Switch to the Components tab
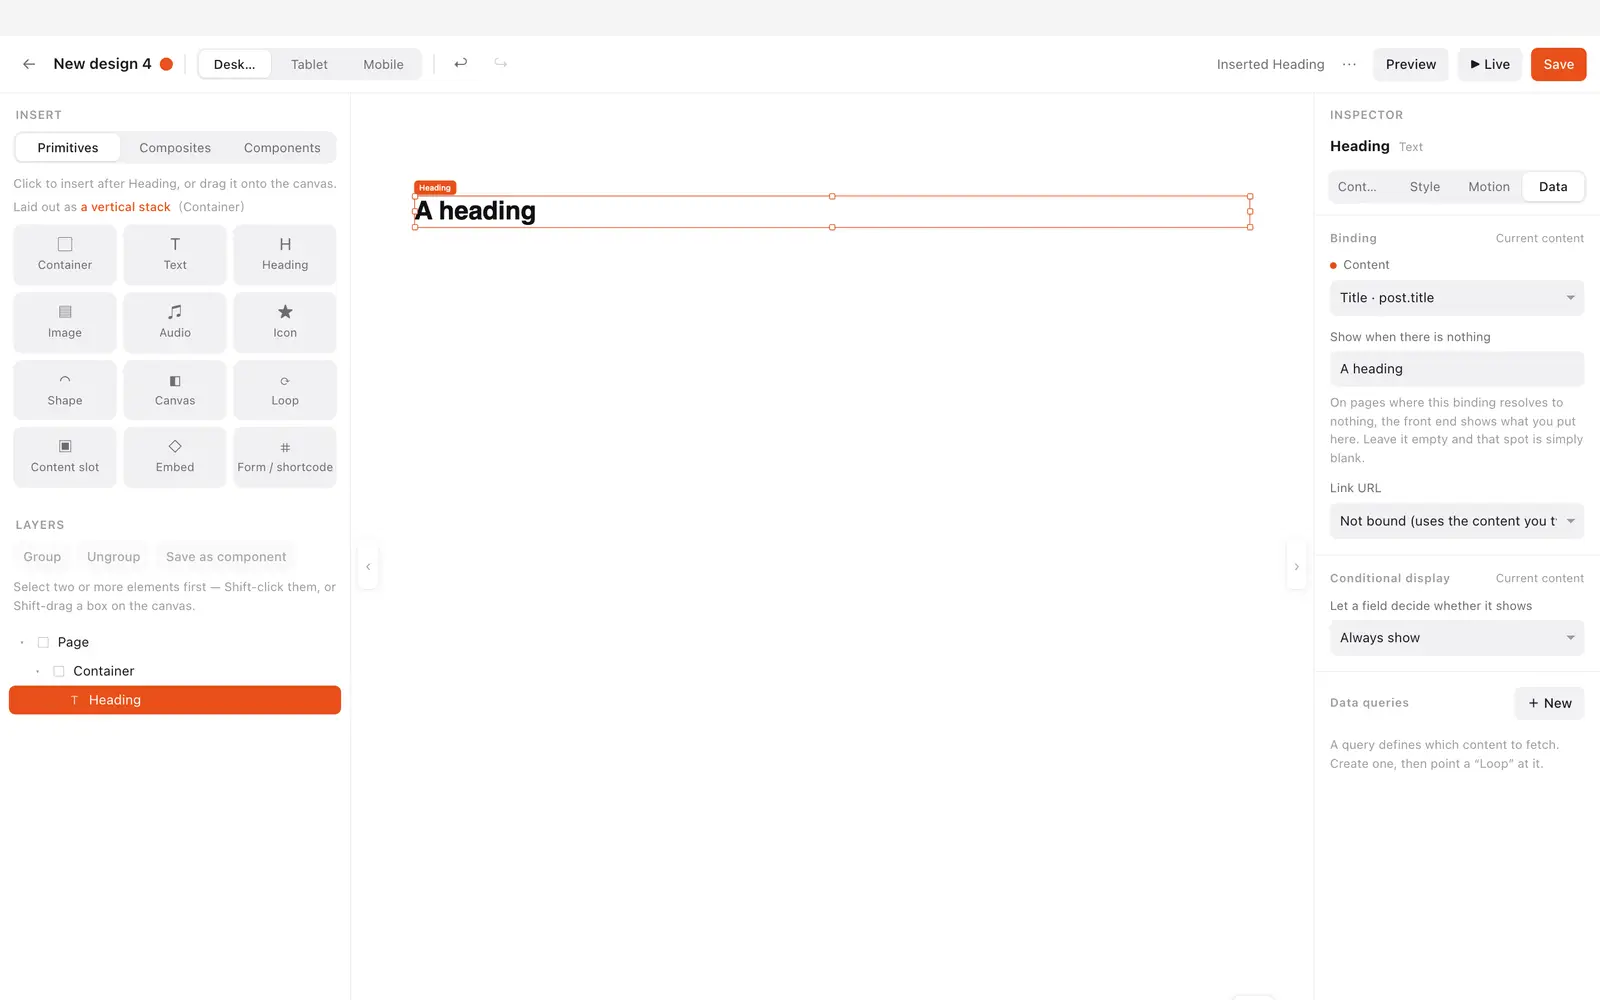The width and height of the screenshot is (1600, 1000). tap(282, 148)
